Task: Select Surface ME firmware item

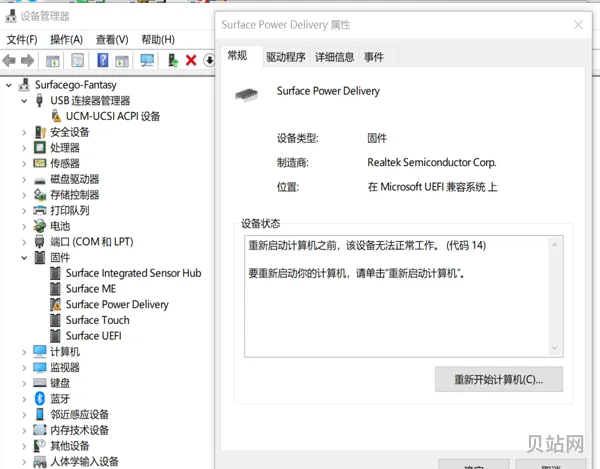Action: (91, 289)
